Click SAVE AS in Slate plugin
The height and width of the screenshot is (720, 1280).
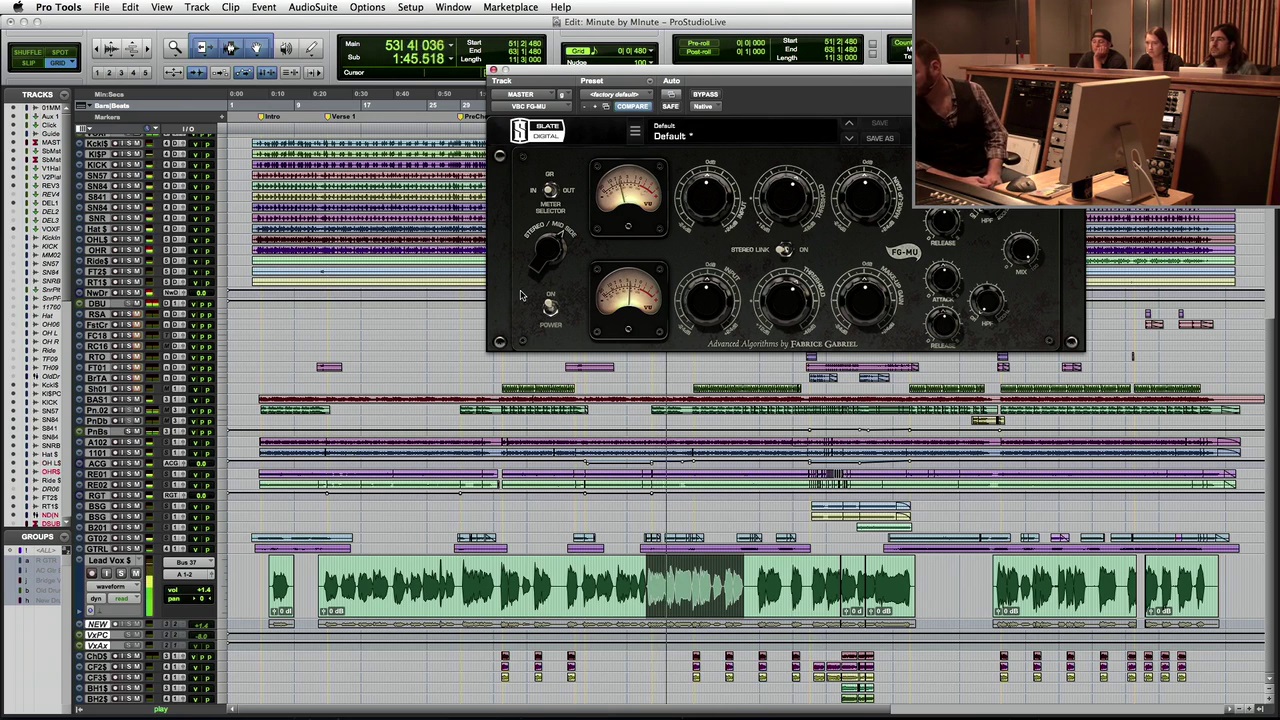(x=880, y=138)
